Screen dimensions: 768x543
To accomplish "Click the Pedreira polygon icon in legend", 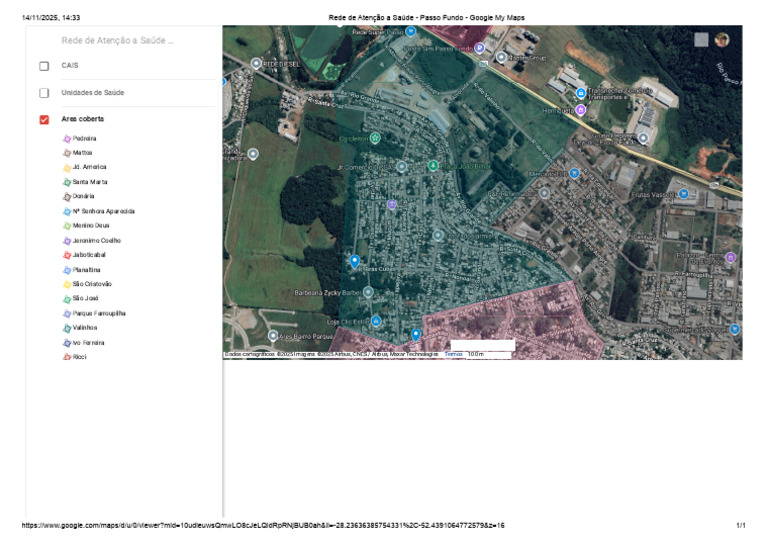I will pyautogui.click(x=67, y=139).
